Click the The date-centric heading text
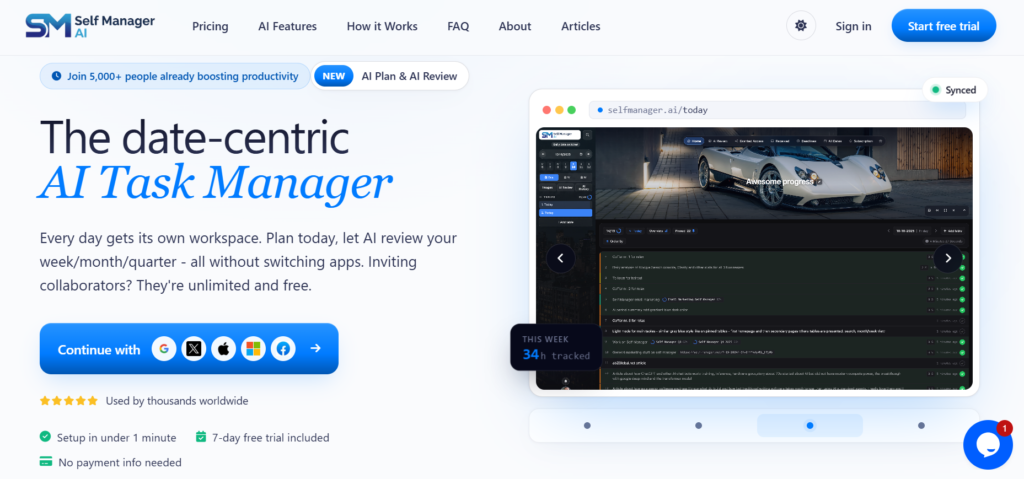 click(x=195, y=136)
